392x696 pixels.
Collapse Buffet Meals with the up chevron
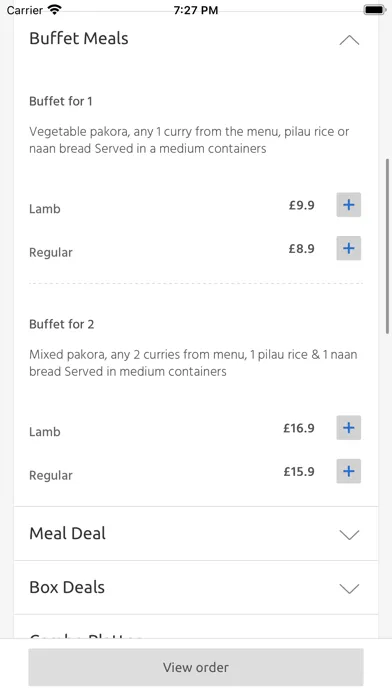coord(349,40)
